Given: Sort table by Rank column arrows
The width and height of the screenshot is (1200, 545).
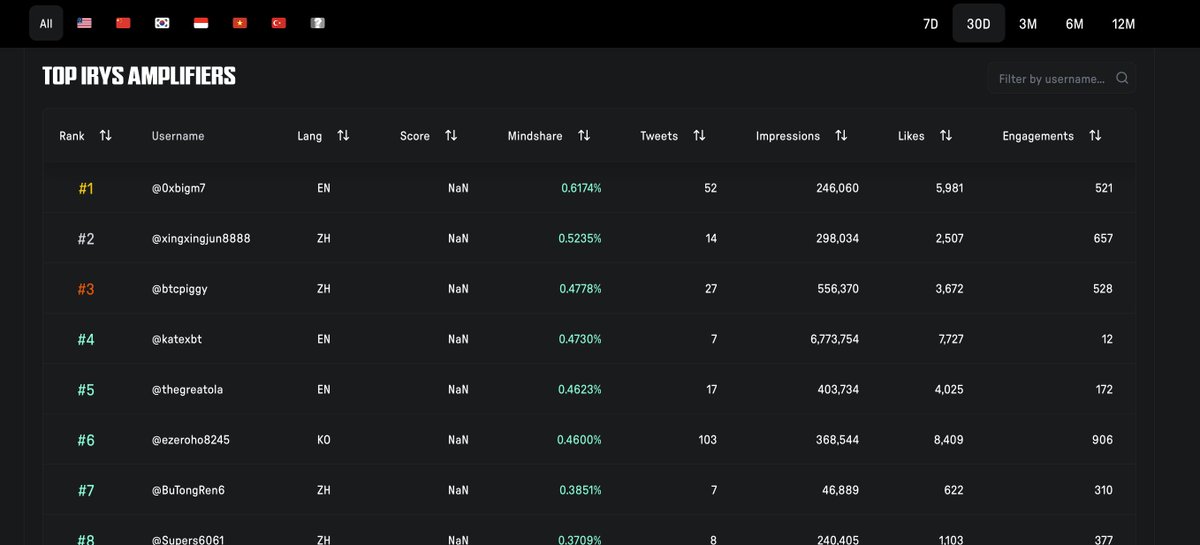Looking at the screenshot, I should [105, 136].
